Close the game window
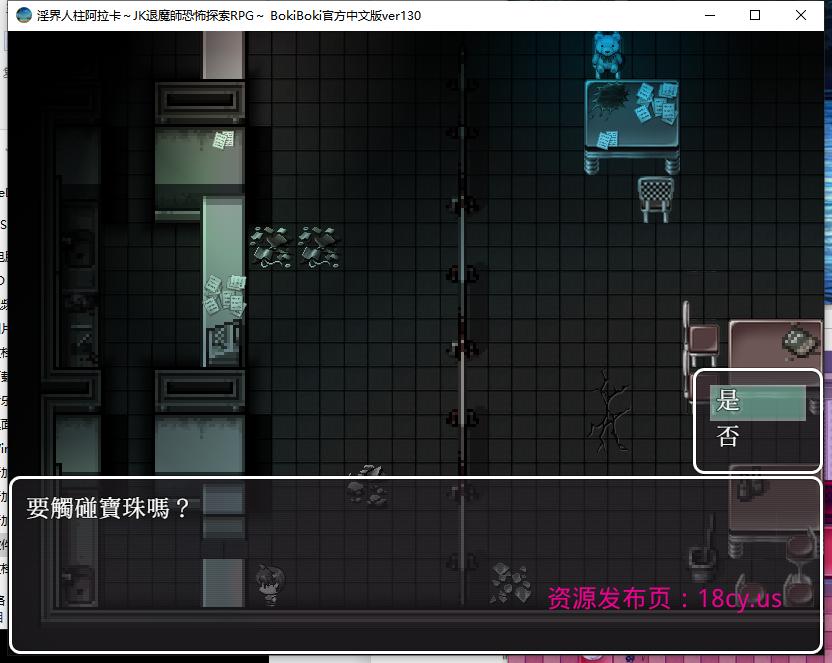 801,15
